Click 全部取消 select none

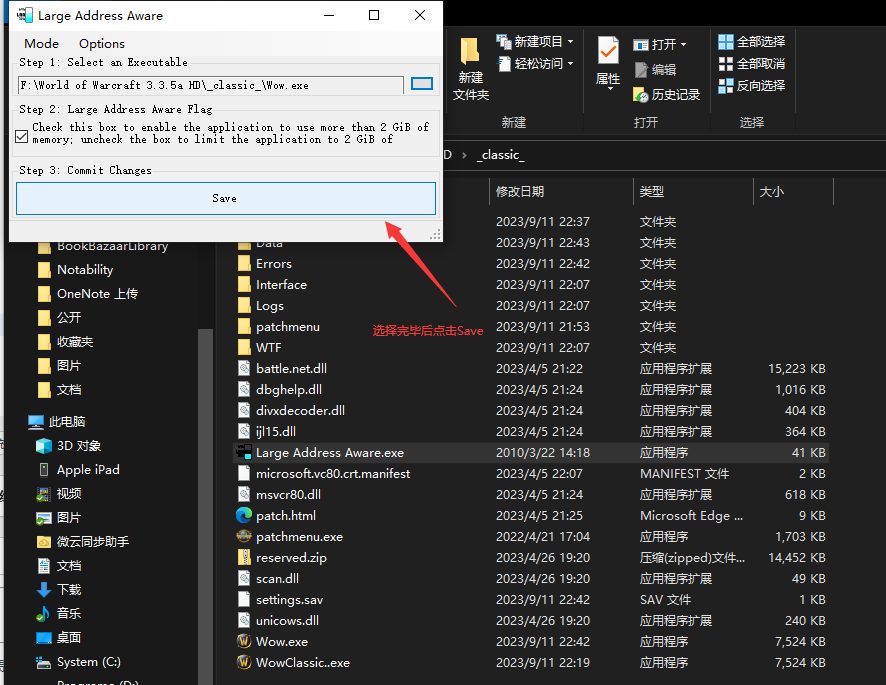pyautogui.click(x=752, y=63)
